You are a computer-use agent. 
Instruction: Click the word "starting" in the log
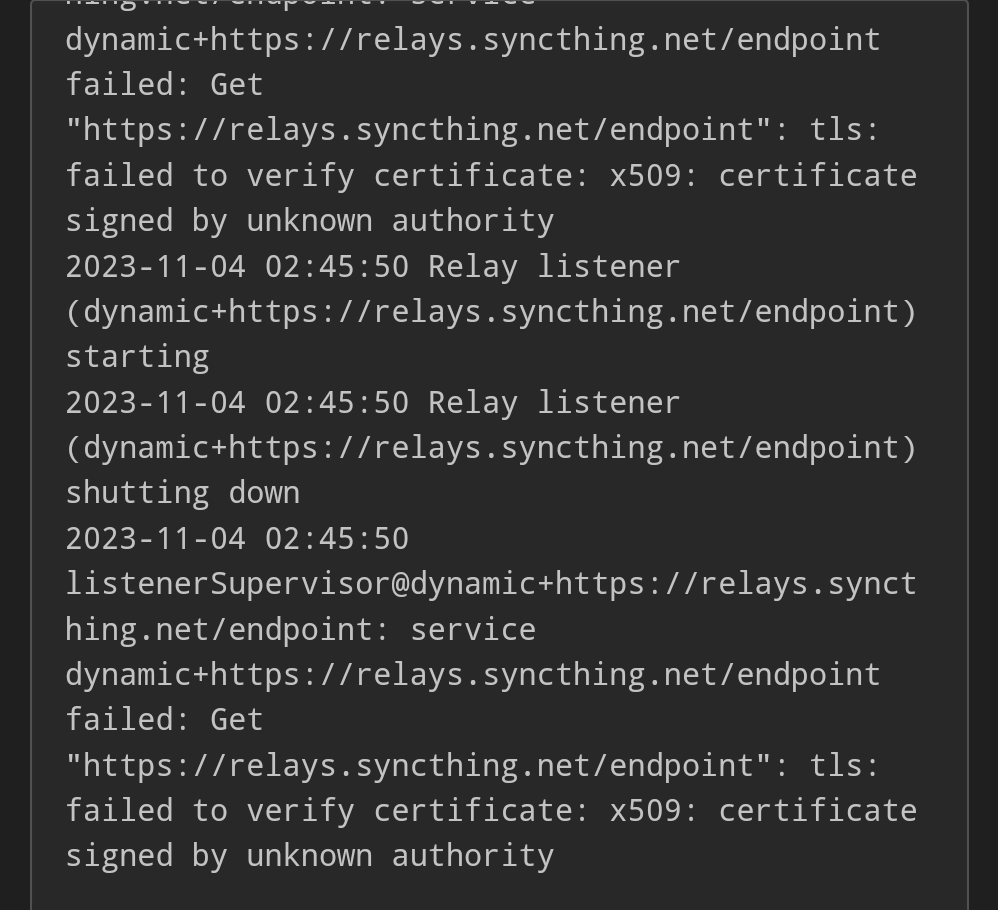point(137,357)
